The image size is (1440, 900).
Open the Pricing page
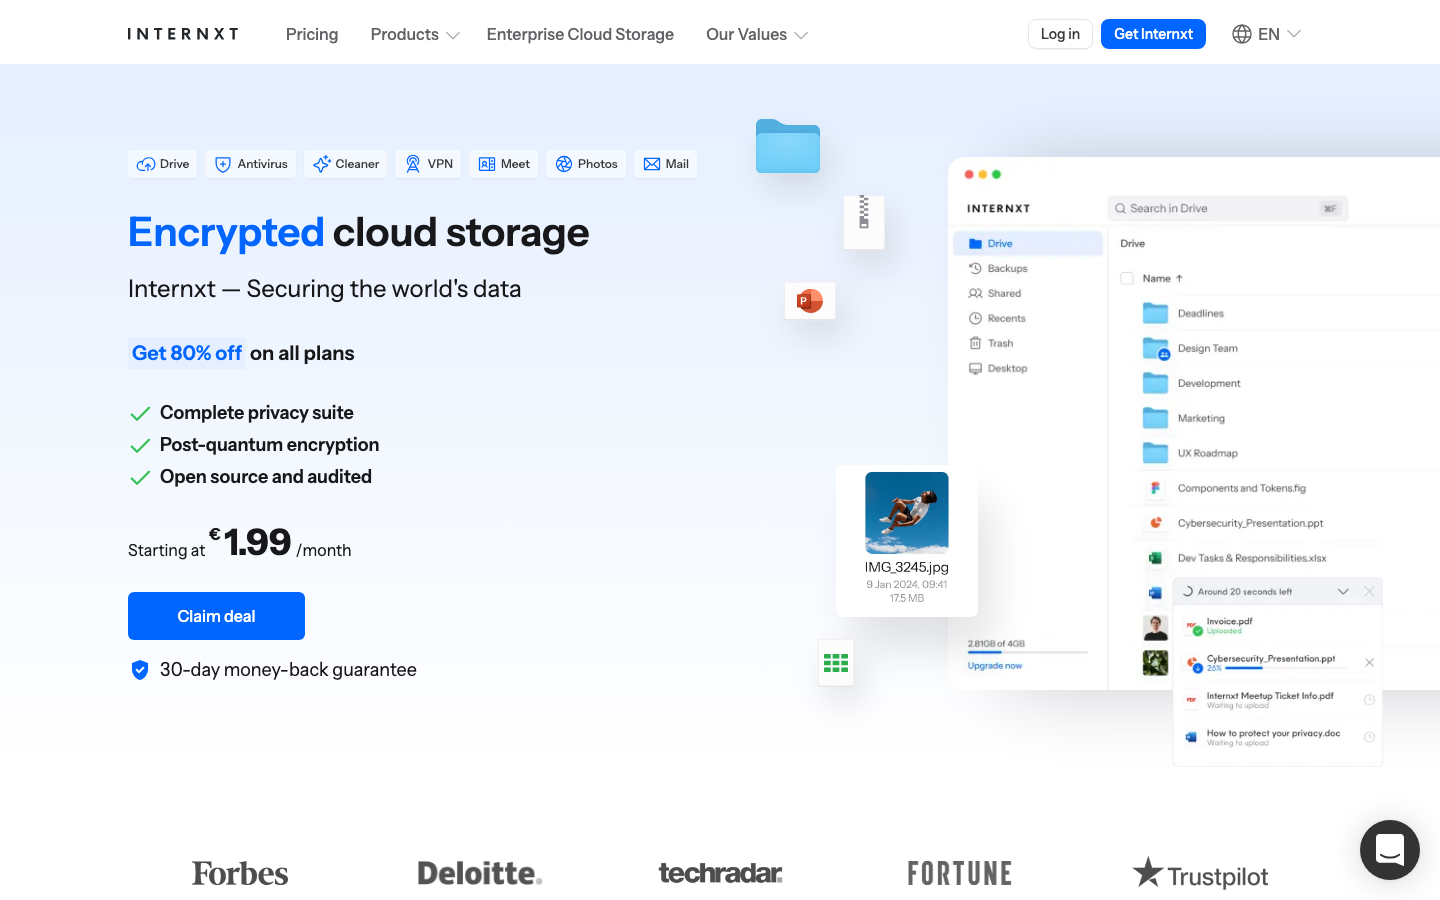click(x=312, y=34)
